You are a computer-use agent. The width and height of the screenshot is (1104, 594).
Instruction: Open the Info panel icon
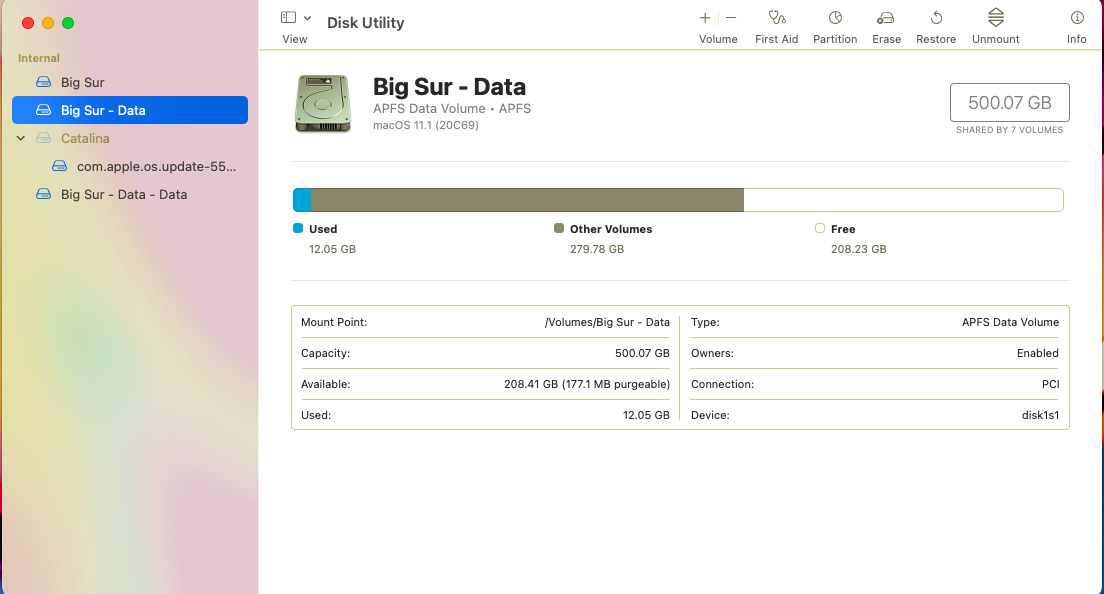(x=1077, y=18)
